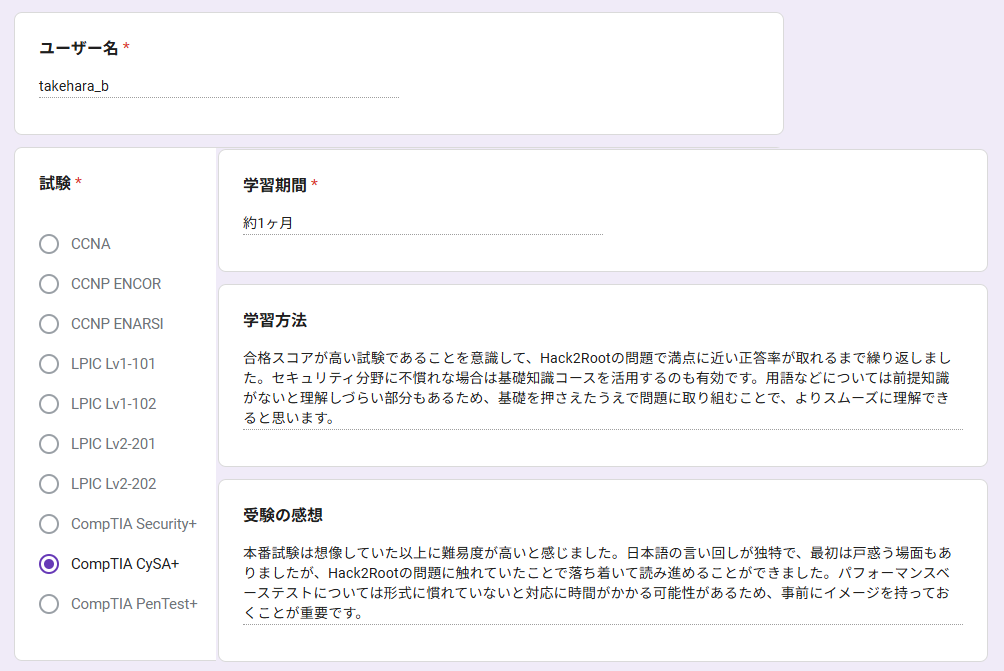Click the ユーザー名 field containing takehara_b
Screen dimensions: 1004x671
pyautogui.click(x=218, y=86)
